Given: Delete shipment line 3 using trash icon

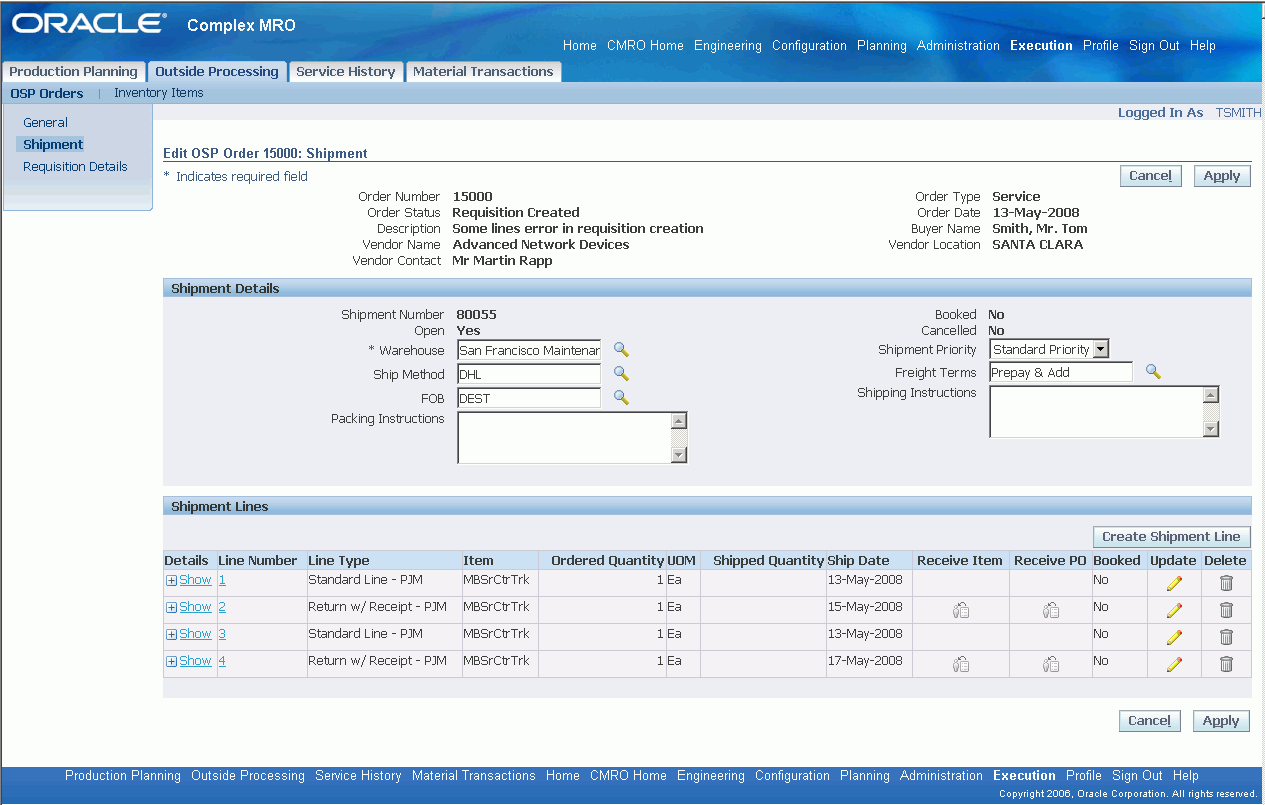Looking at the screenshot, I should coord(1226,637).
